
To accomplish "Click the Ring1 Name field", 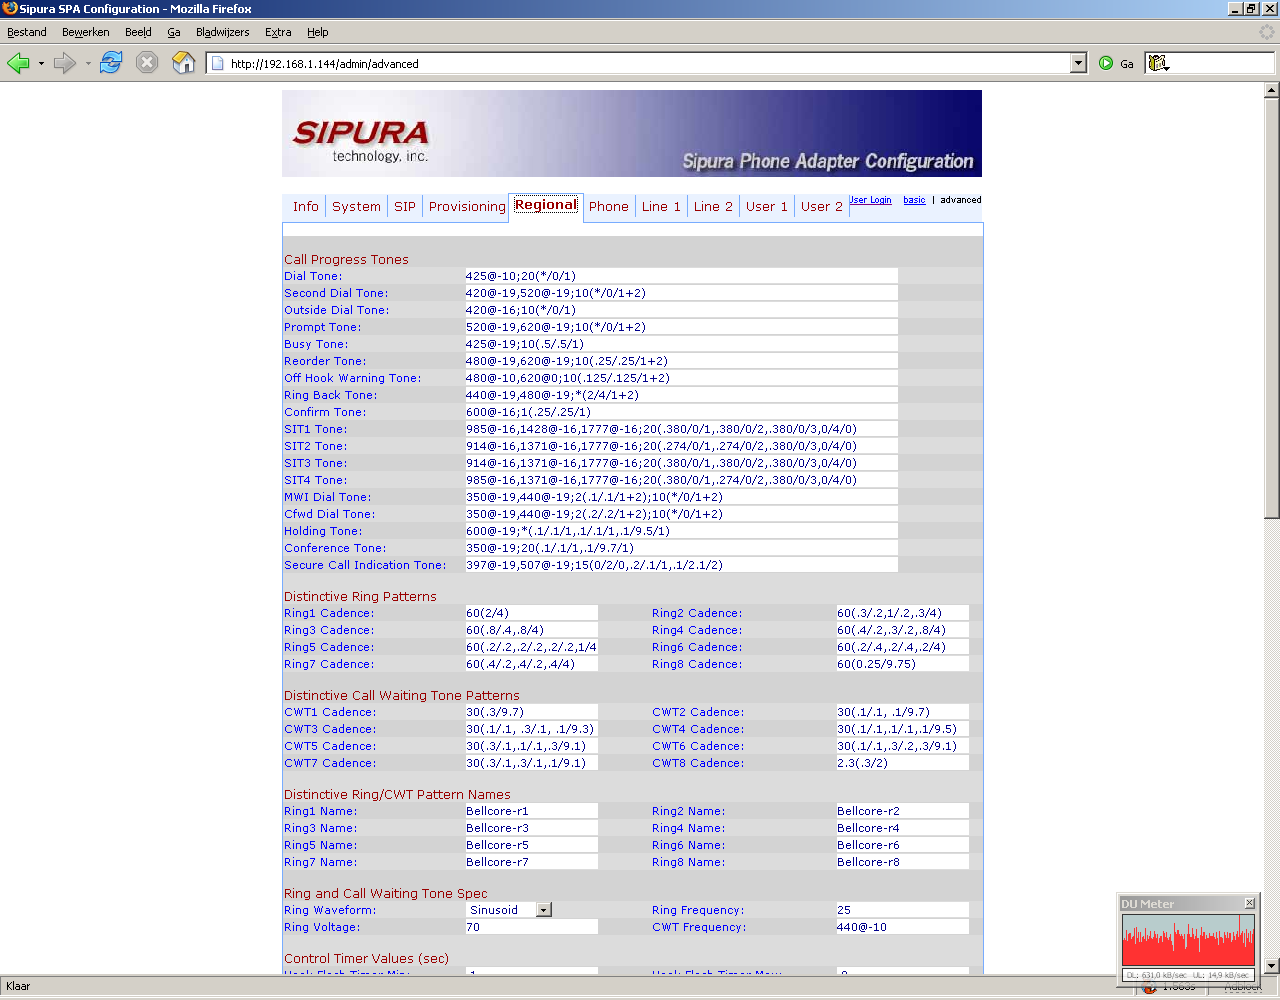I will (531, 811).
